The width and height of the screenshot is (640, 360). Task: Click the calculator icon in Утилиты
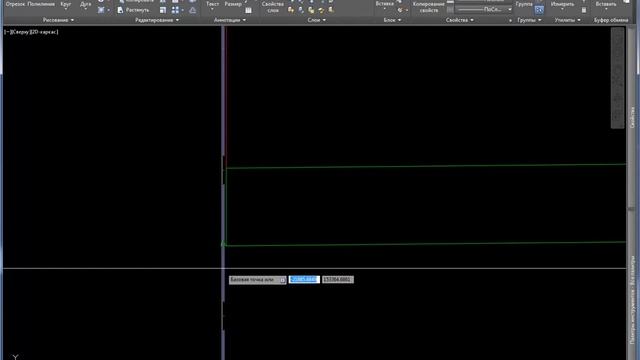[x=584, y=10]
